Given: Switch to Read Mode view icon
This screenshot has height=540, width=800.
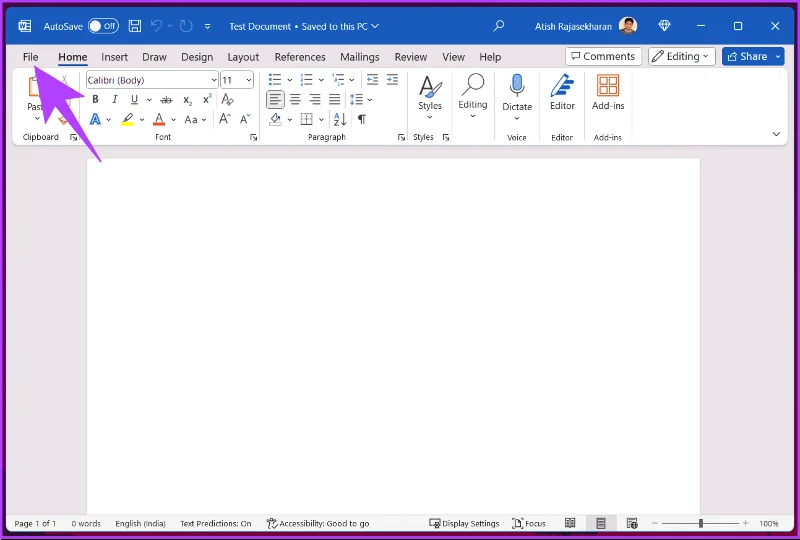Looking at the screenshot, I should pyautogui.click(x=570, y=523).
